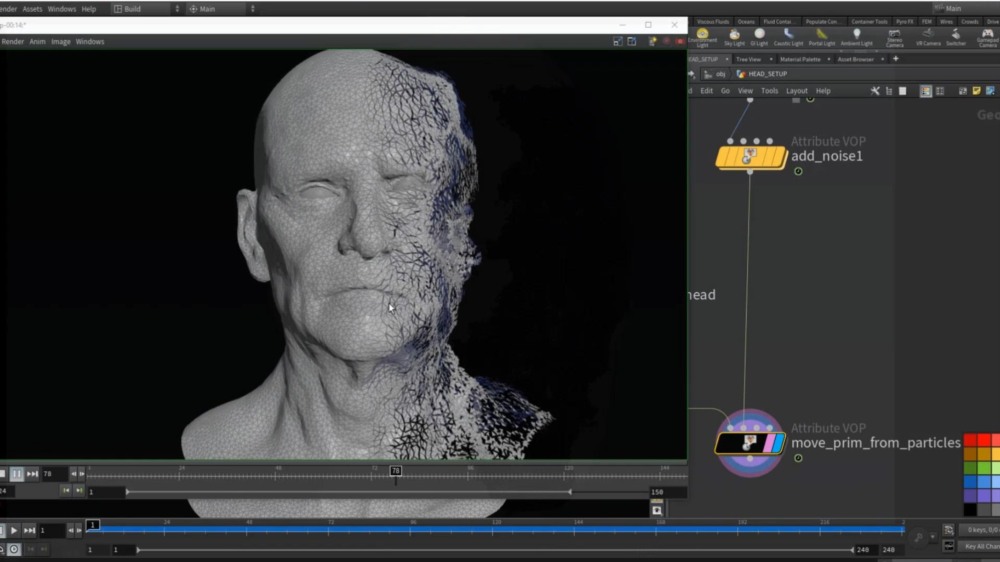This screenshot has width=1000, height=562.
Task: Create a VR Camera from the shelf
Action: point(928,37)
